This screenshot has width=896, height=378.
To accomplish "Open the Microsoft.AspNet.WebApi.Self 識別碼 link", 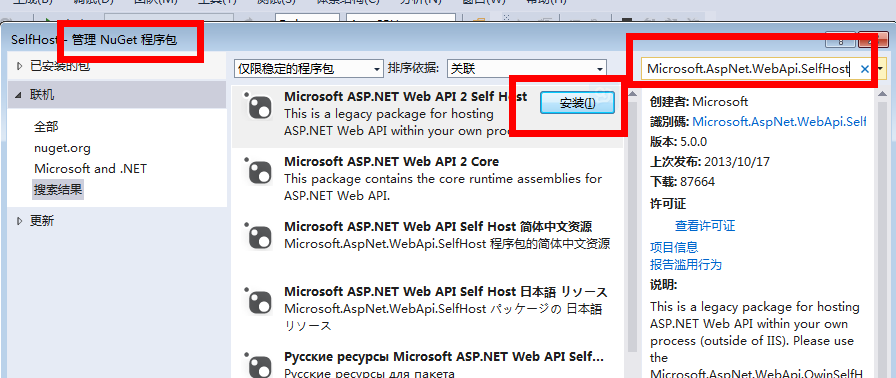I will point(779,121).
